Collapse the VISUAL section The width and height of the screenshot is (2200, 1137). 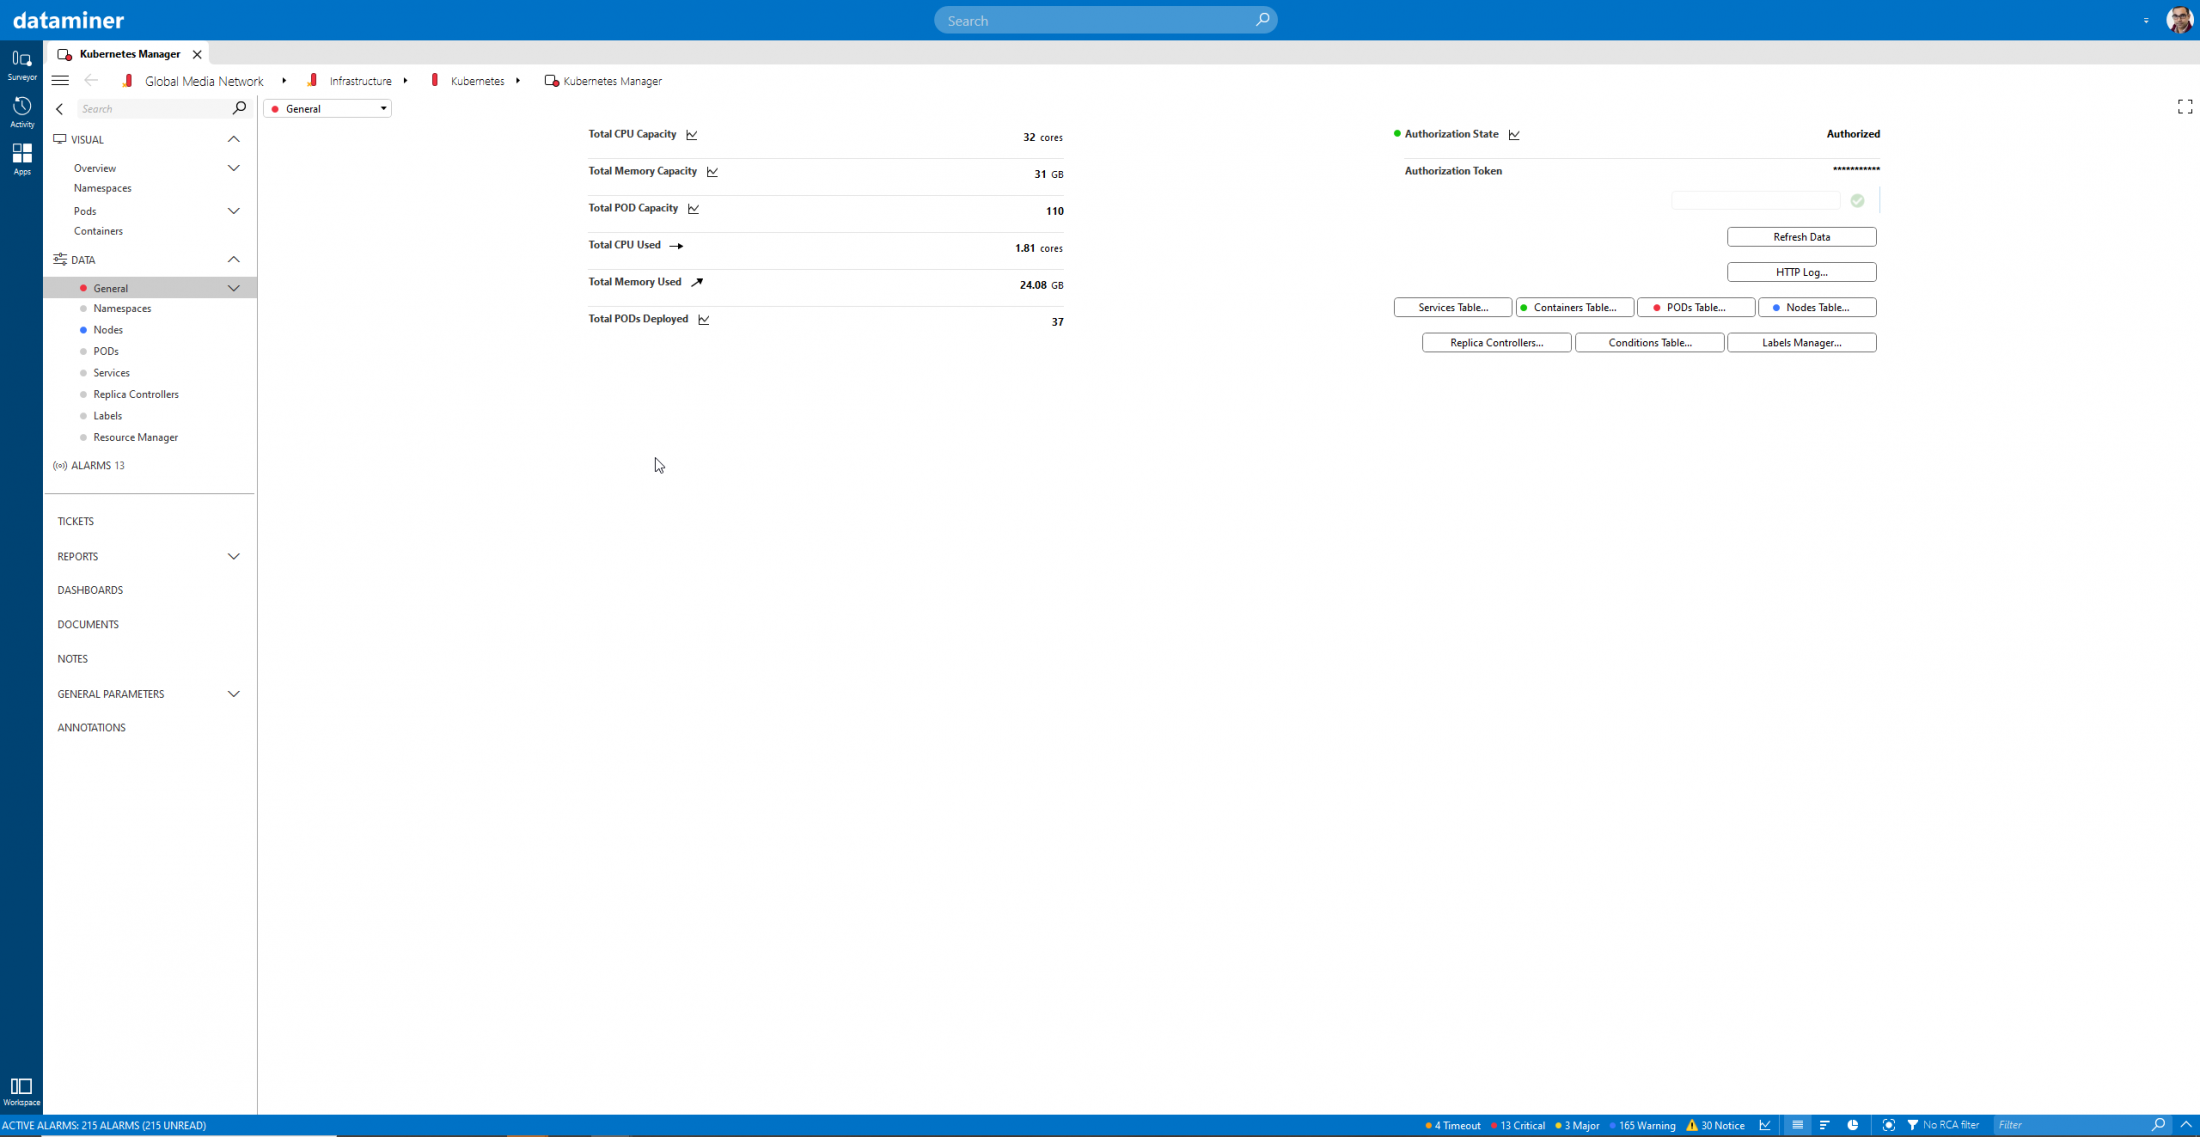234,140
